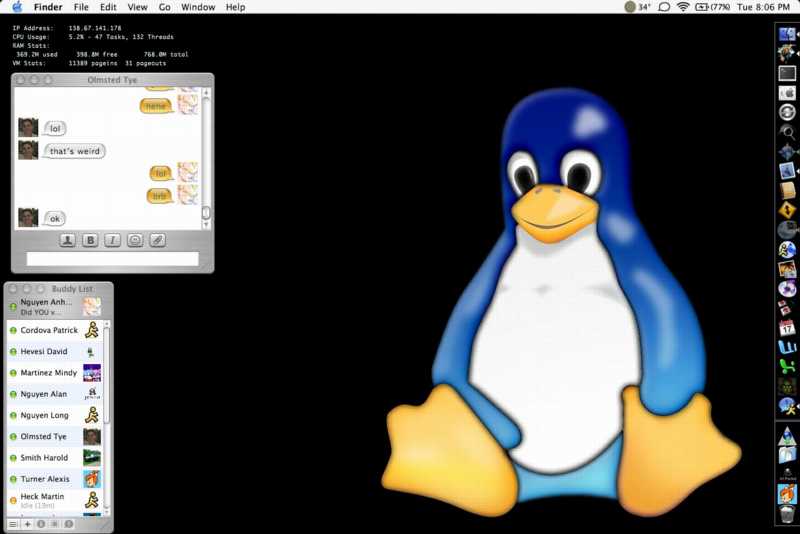Click the attachment paperclip button in chat
This screenshot has height=534, width=800.
(158, 240)
